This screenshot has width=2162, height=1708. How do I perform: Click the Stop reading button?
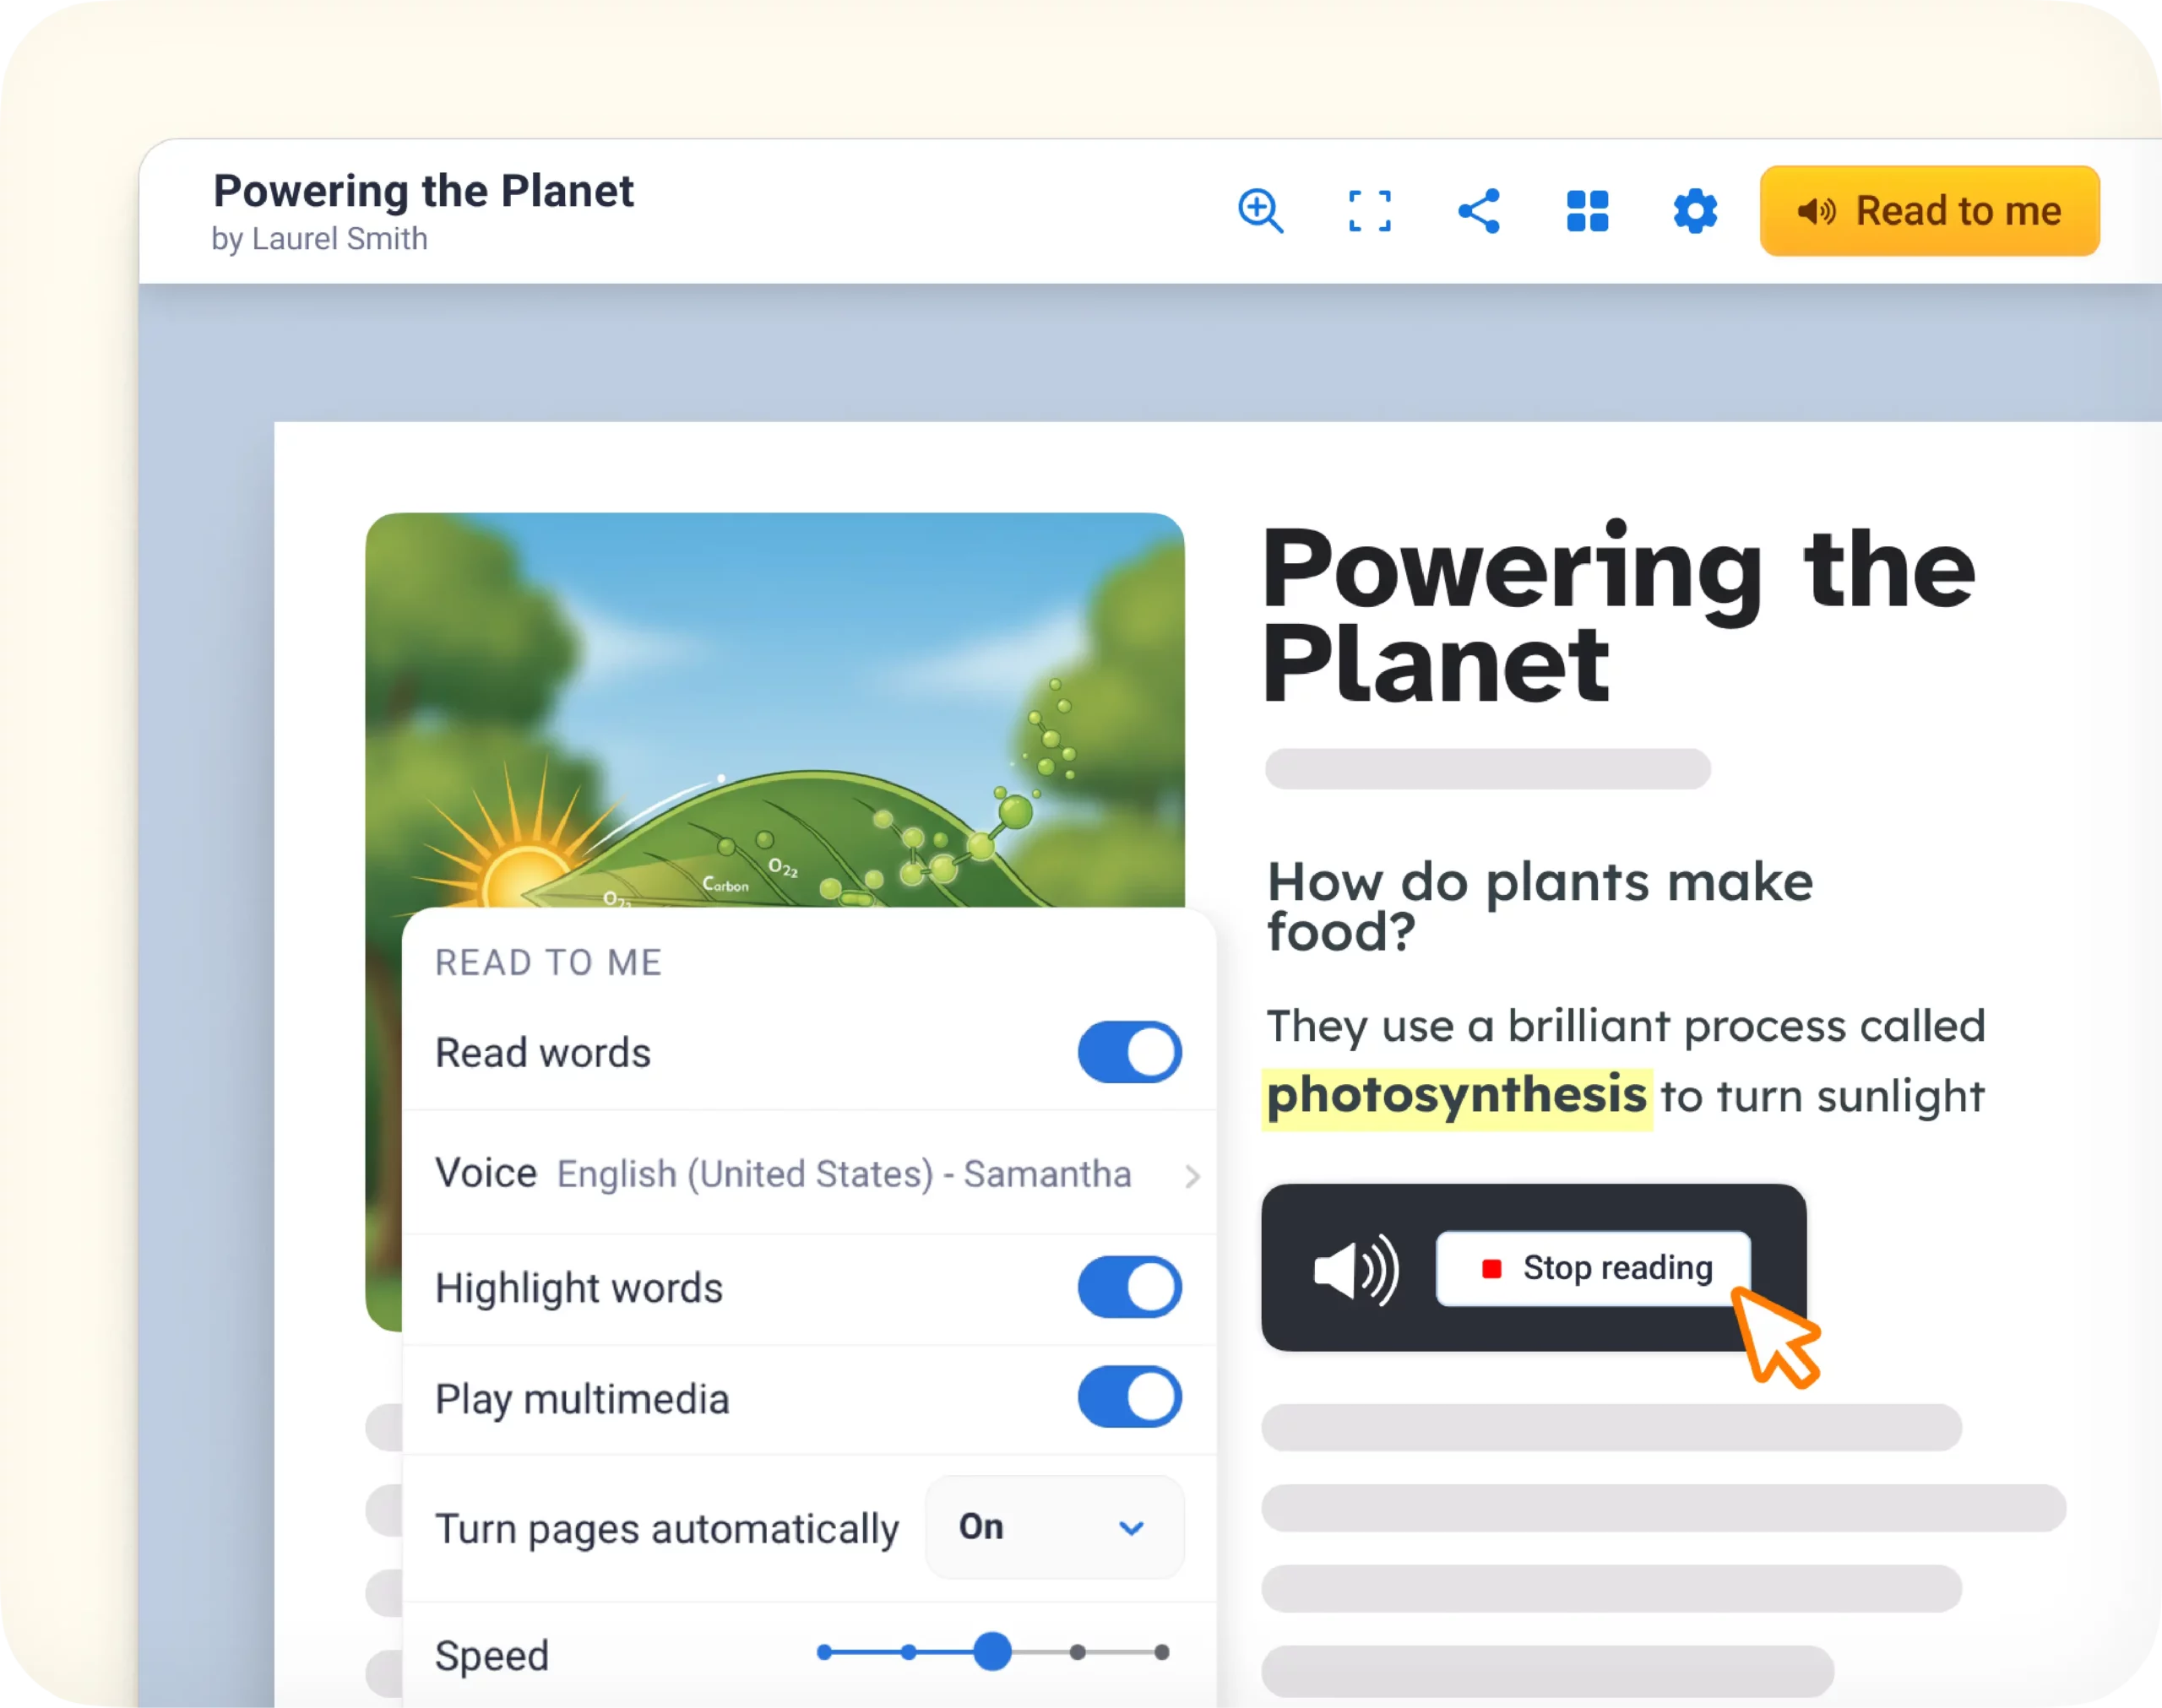[1593, 1268]
